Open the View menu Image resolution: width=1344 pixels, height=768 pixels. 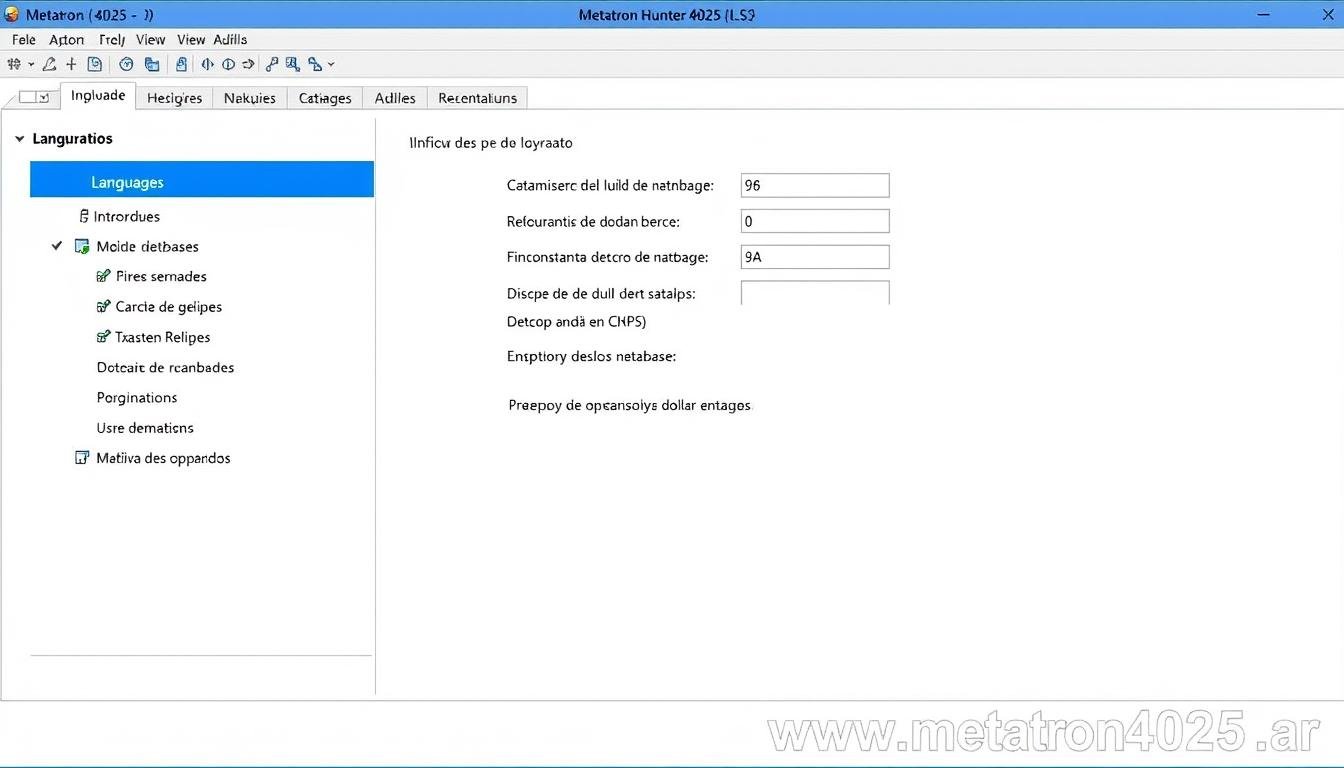point(150,39)
